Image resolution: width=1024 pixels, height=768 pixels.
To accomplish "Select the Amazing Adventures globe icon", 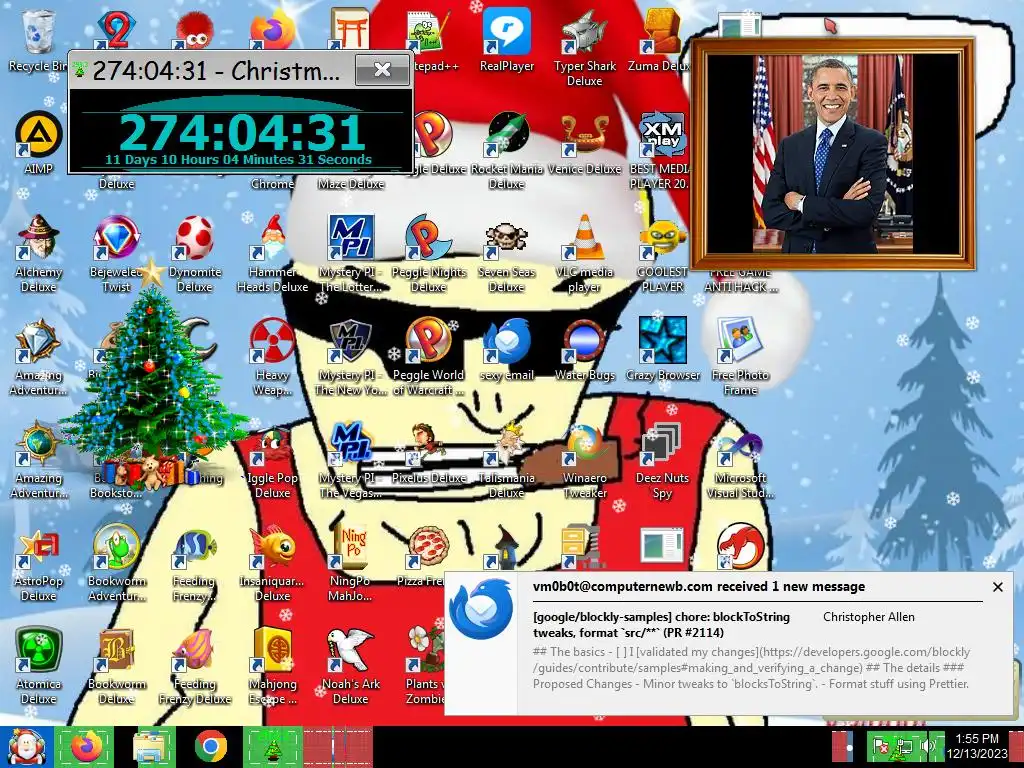I will click(38, 460).
